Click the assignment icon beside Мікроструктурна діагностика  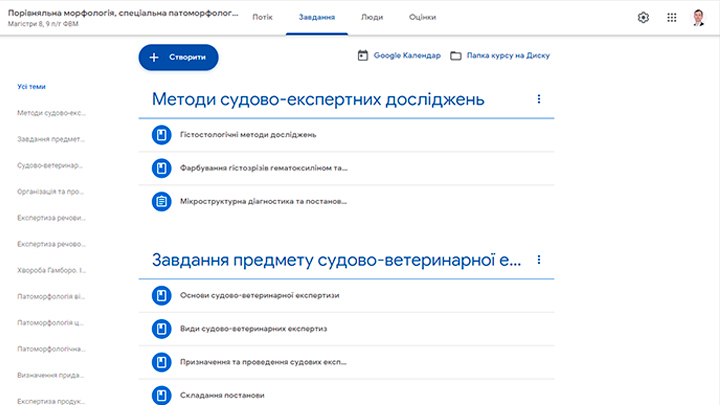click(162, 202)
